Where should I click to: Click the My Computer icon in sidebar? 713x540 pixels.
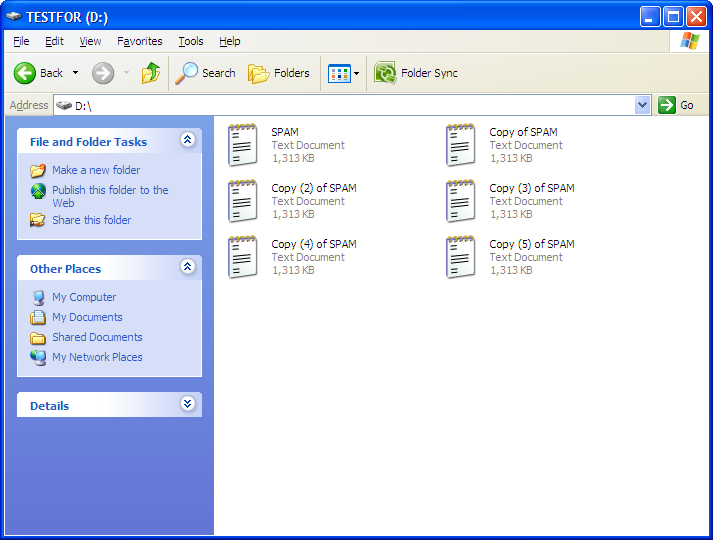[x=38, y=298]
